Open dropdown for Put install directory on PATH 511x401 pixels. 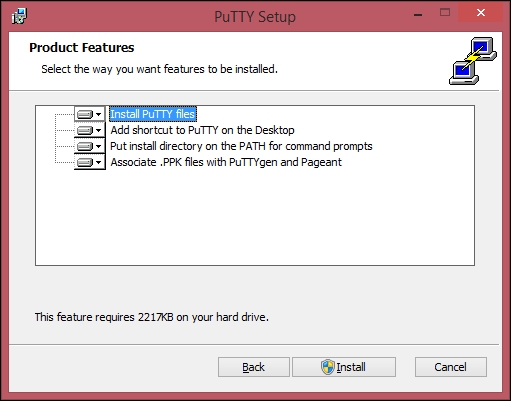point(89,146)
